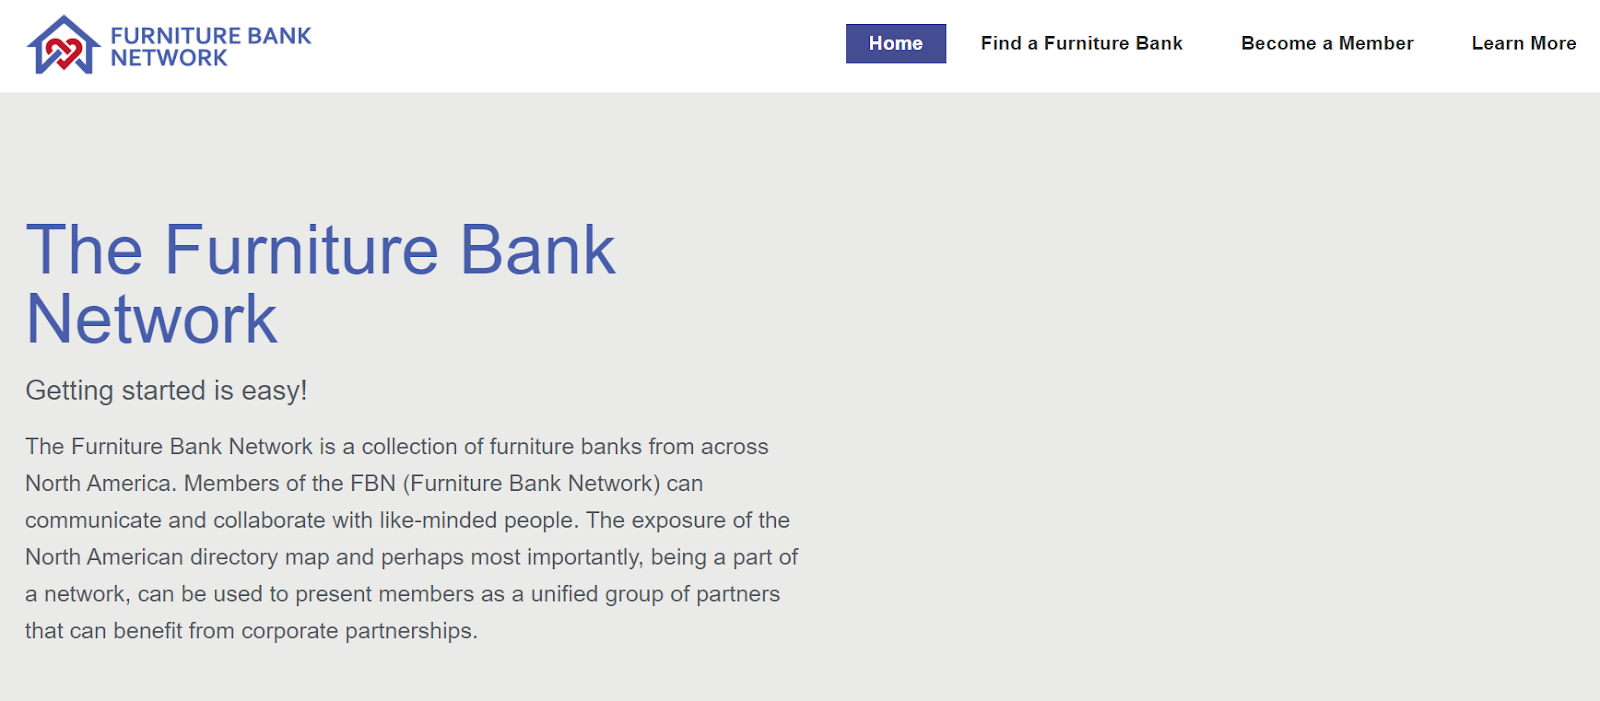
Task: Click the word NETWORK in the logo
Action: coord(169,58)
